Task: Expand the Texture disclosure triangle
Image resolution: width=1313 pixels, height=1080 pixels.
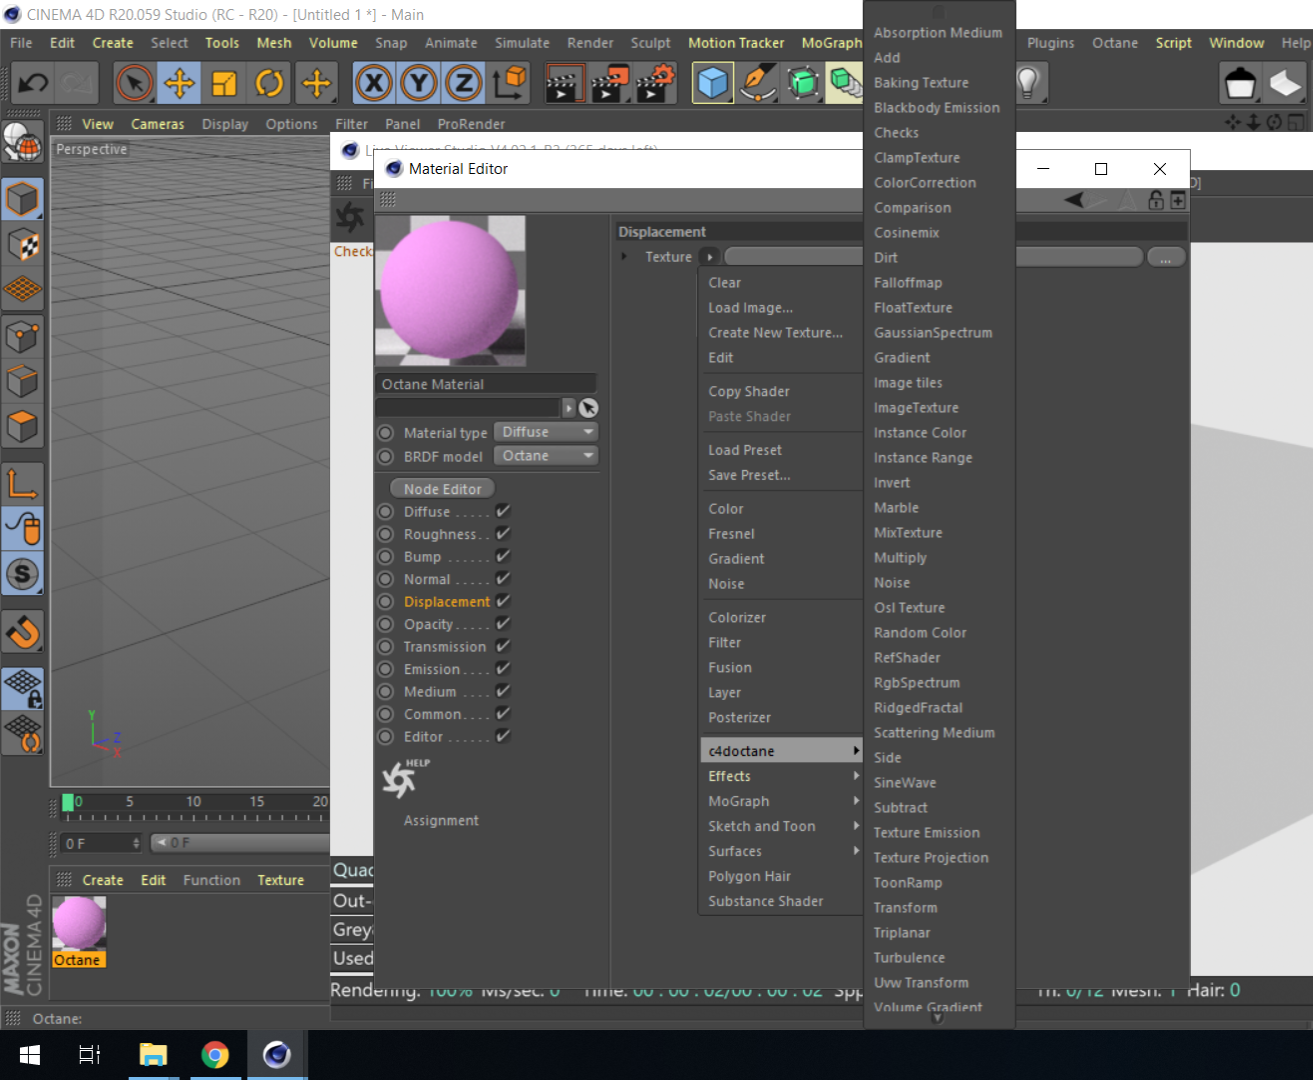Action: coord(625,257)
